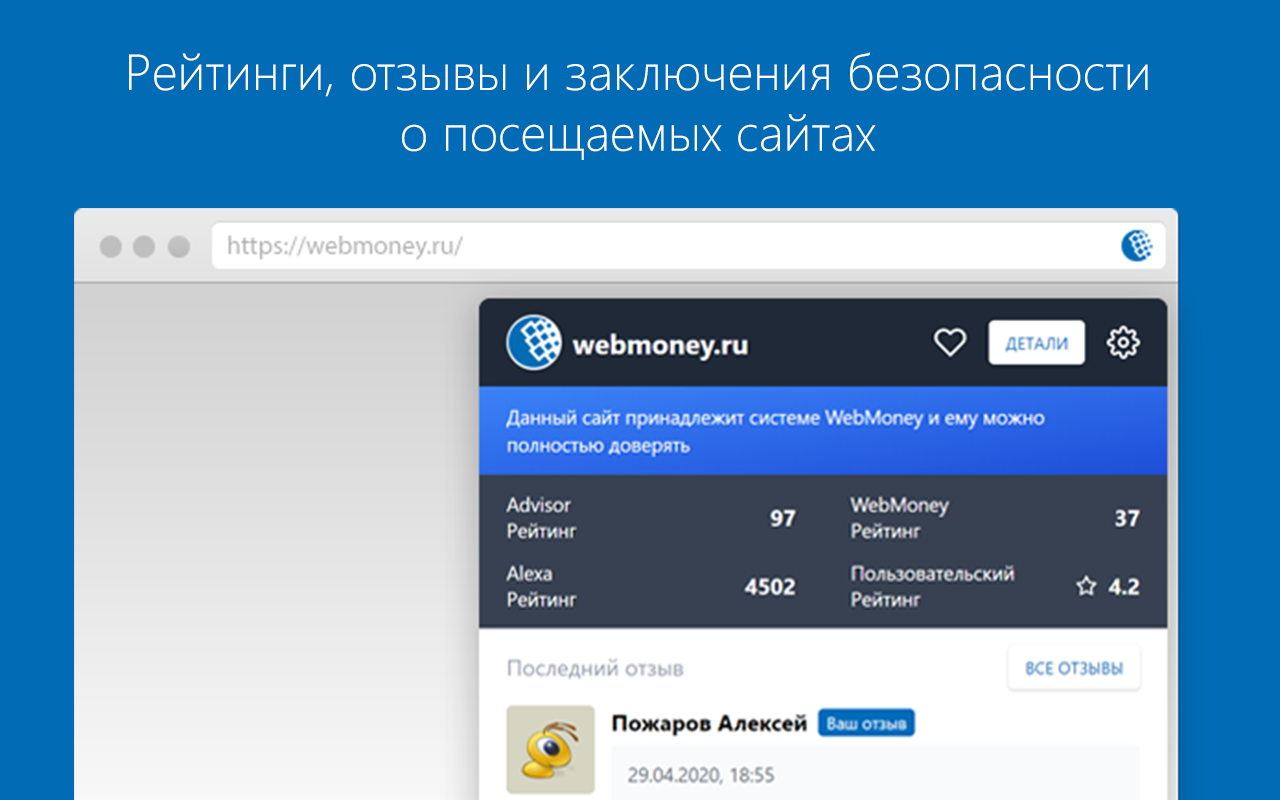Click the WebMoney logo next to webmoney.ru title
The height and width of the screenshot is (800, 1280).
pyautogui.click(x=532, y=343)
